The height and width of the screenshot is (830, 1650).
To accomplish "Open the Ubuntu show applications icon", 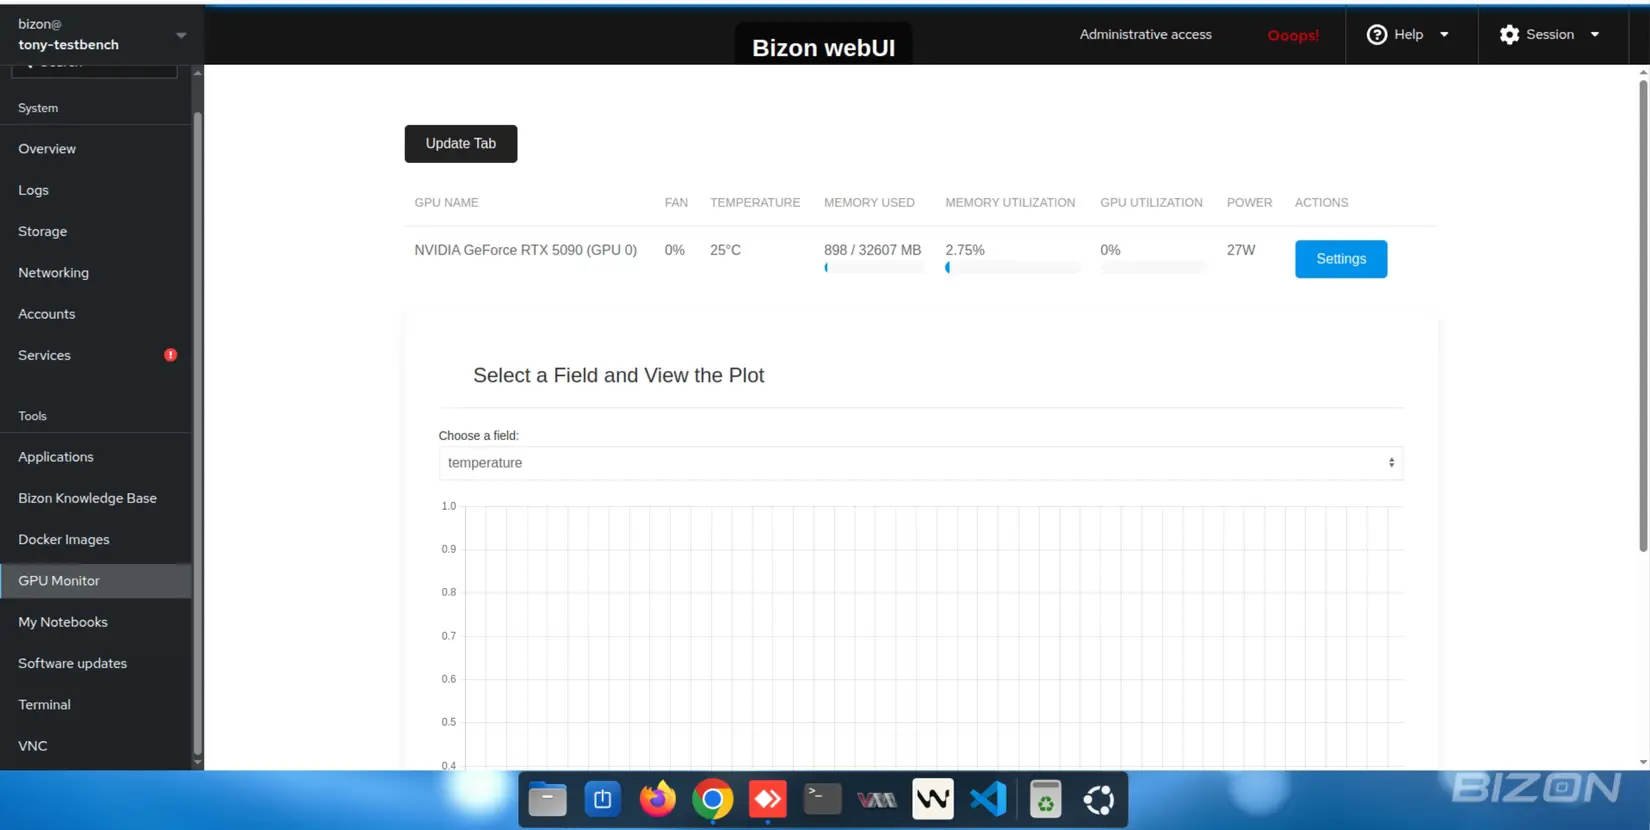I will (x=1099, y=799).
